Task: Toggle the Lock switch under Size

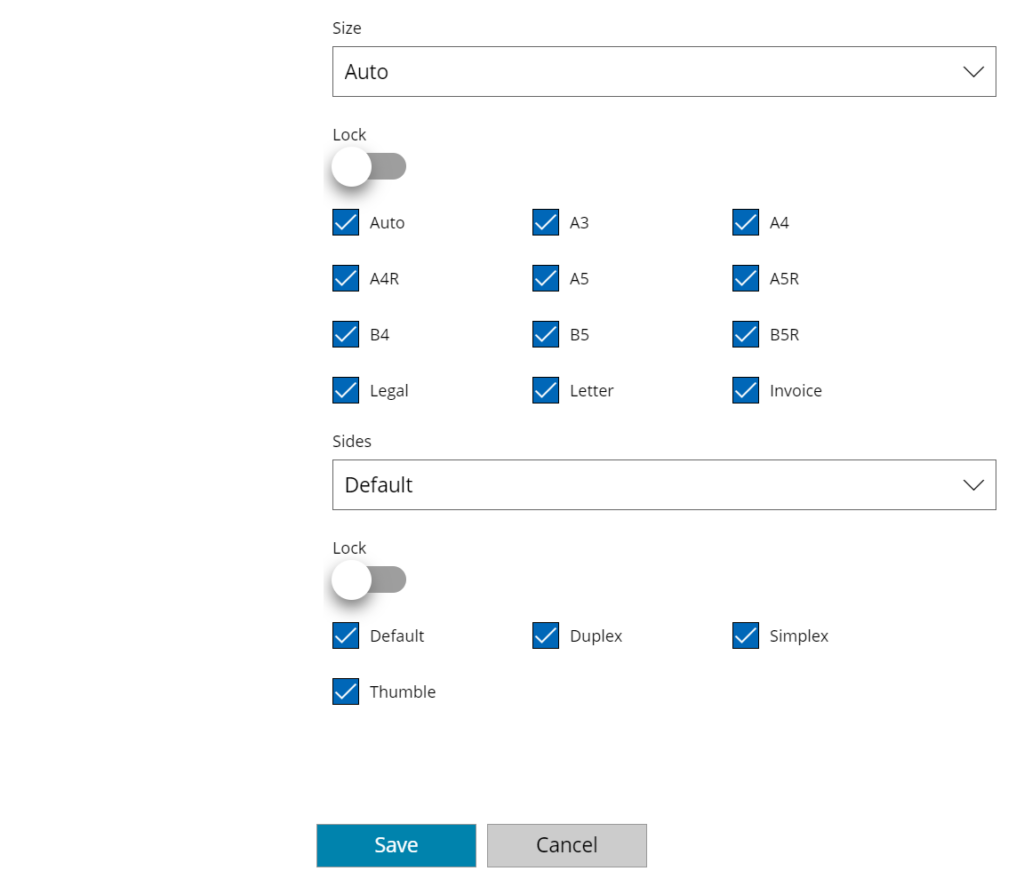Action: pos(369,167)
